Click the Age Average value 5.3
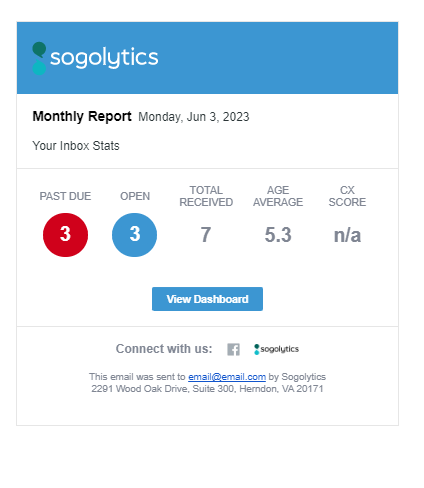Viewport: 424px width, 488px height. pos(278,235)
